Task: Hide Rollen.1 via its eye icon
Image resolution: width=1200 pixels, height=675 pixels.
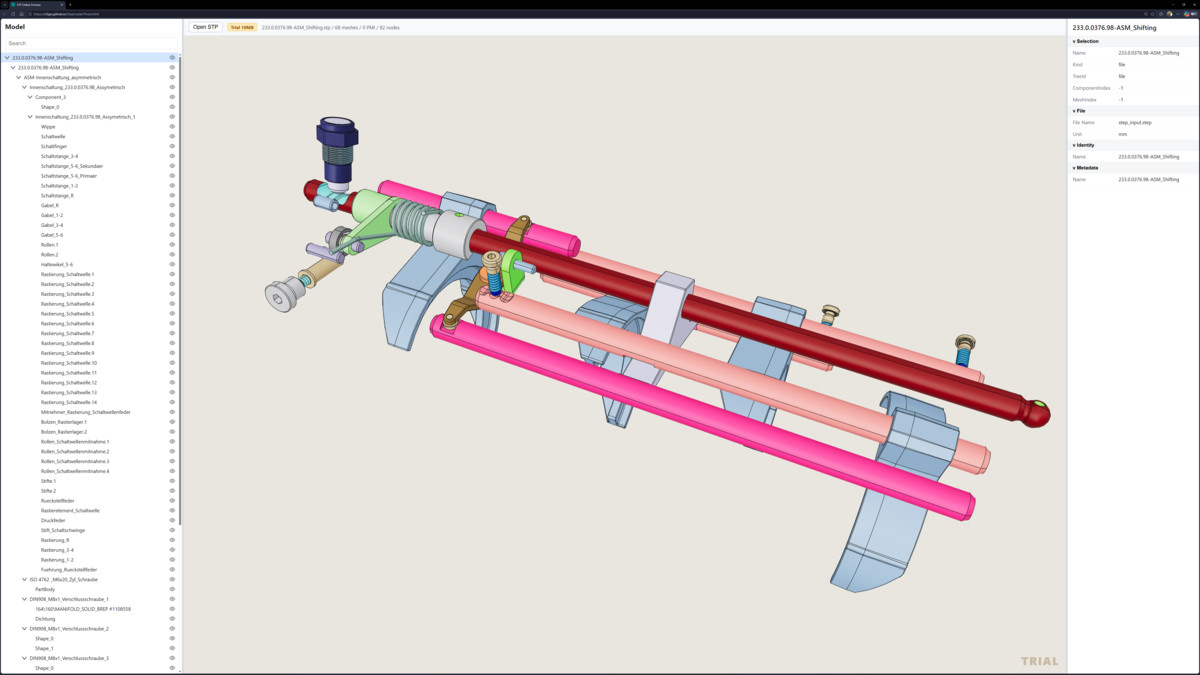Action: click(x=172, y=245)
